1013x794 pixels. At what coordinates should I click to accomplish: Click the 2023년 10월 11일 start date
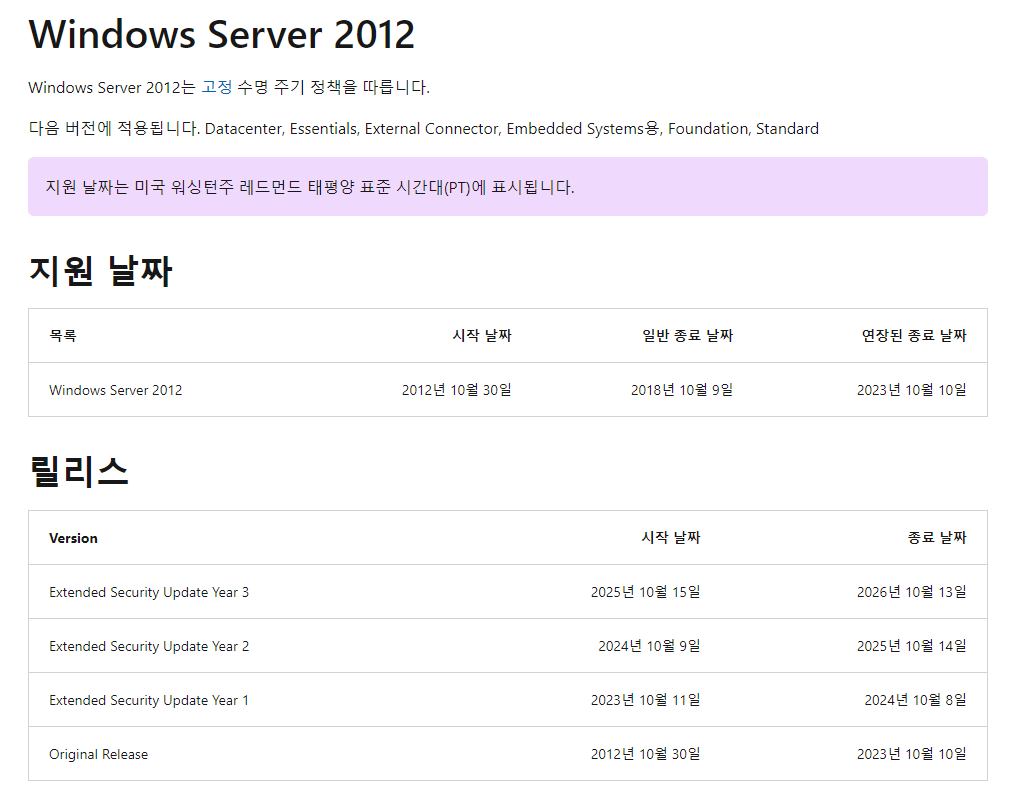pyautogui.click(x=645, y=700)
